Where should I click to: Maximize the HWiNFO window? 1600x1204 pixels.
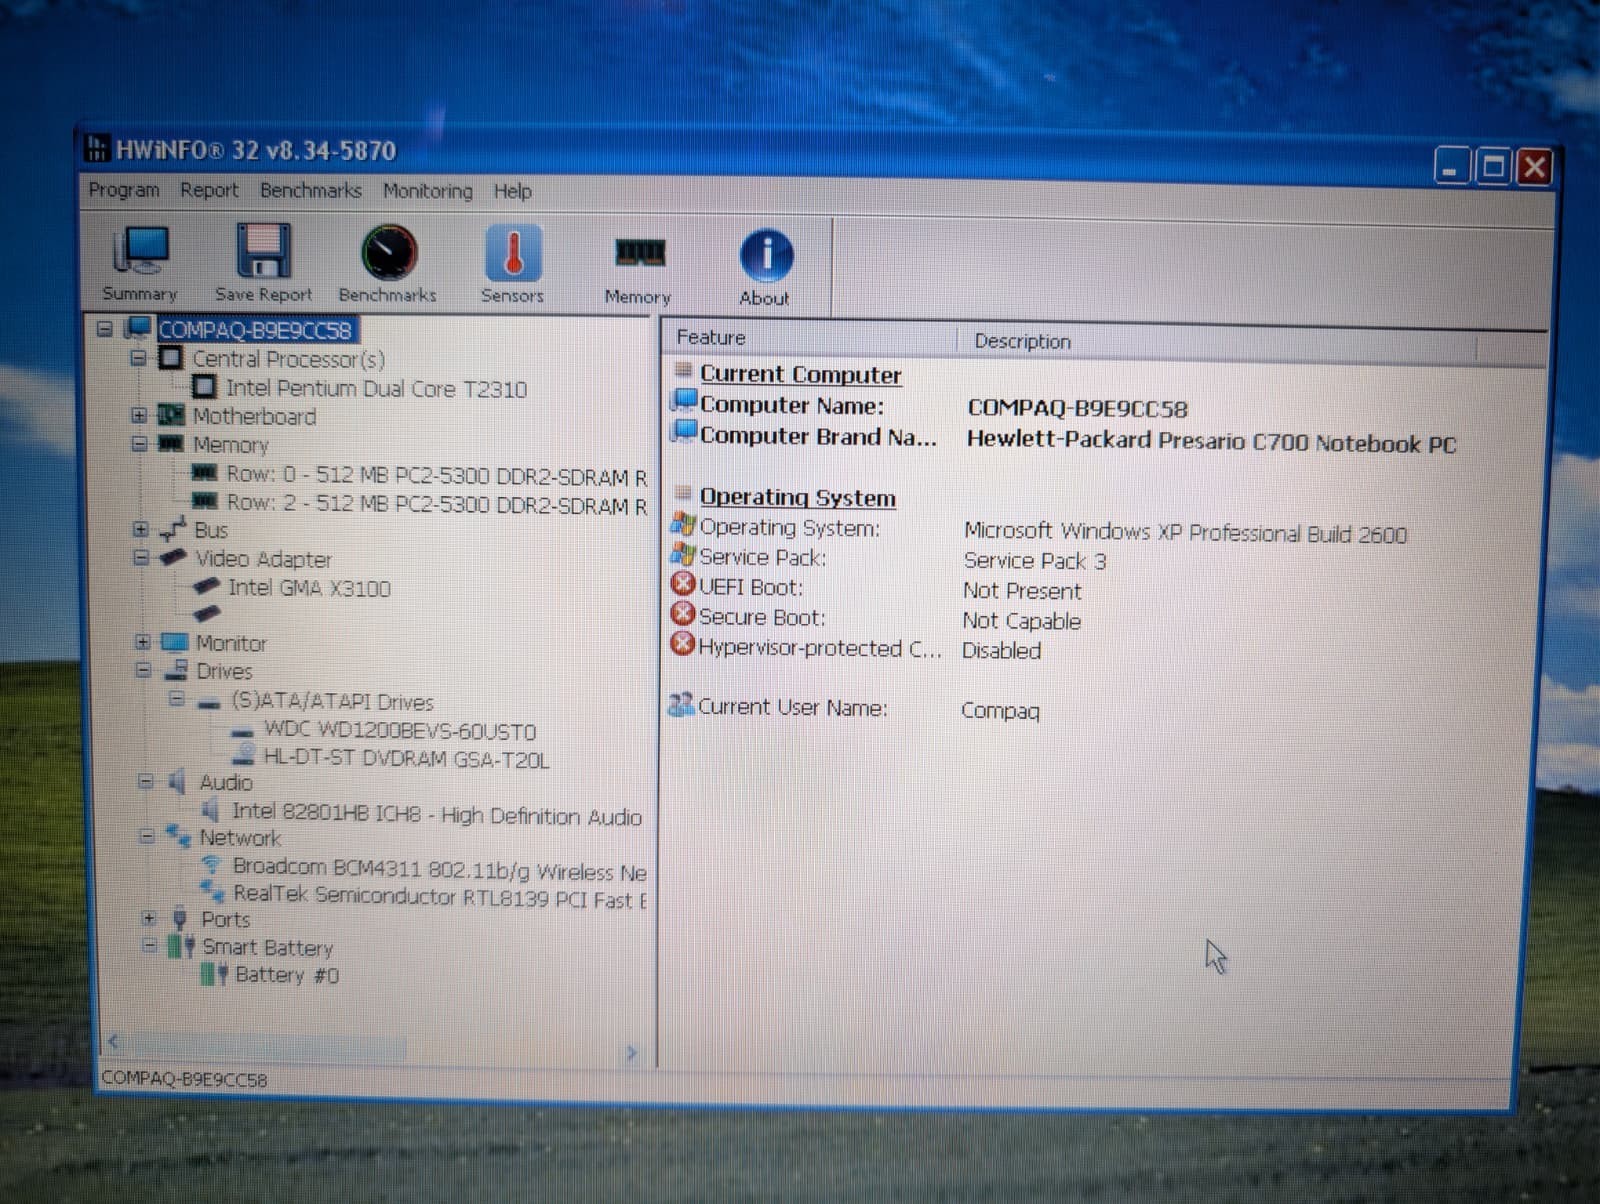1493,165
